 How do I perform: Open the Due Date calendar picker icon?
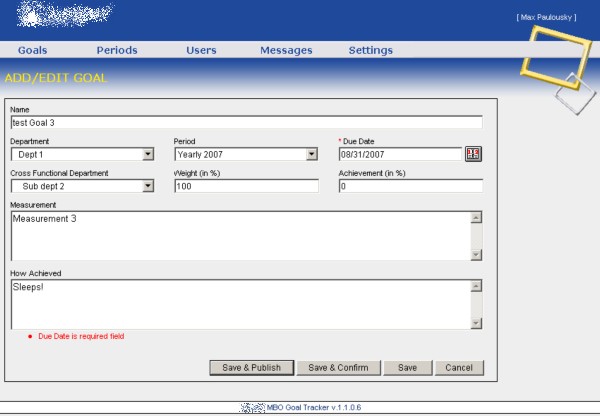coord(473,154)
